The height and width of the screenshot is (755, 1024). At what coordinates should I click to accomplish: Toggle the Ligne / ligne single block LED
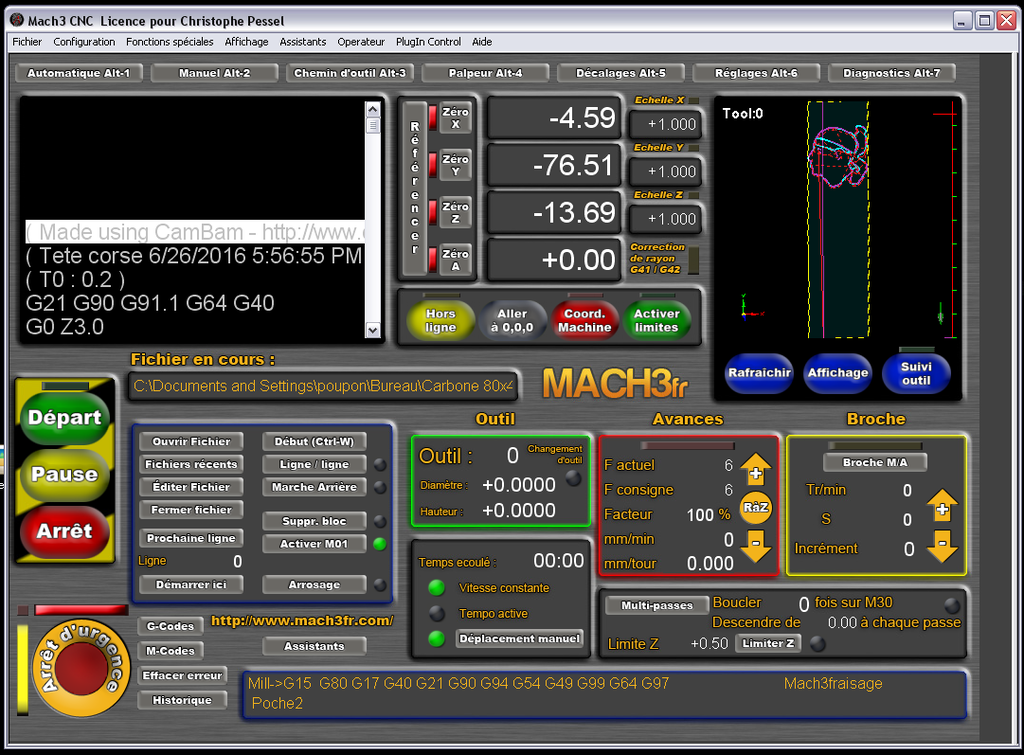coord(379,465)
